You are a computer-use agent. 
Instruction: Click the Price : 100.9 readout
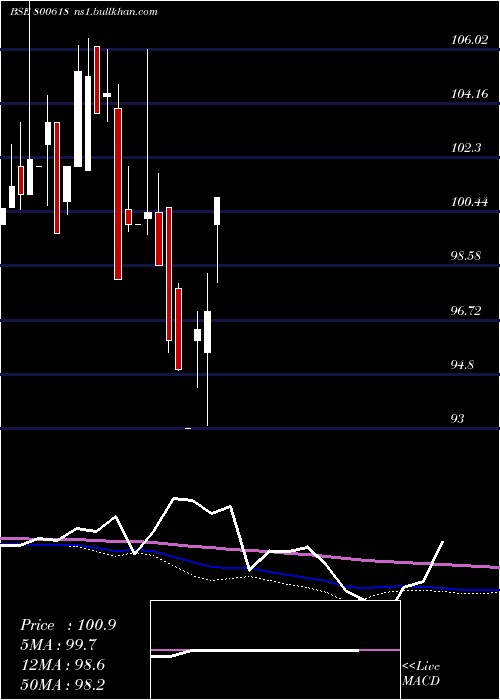68,625
